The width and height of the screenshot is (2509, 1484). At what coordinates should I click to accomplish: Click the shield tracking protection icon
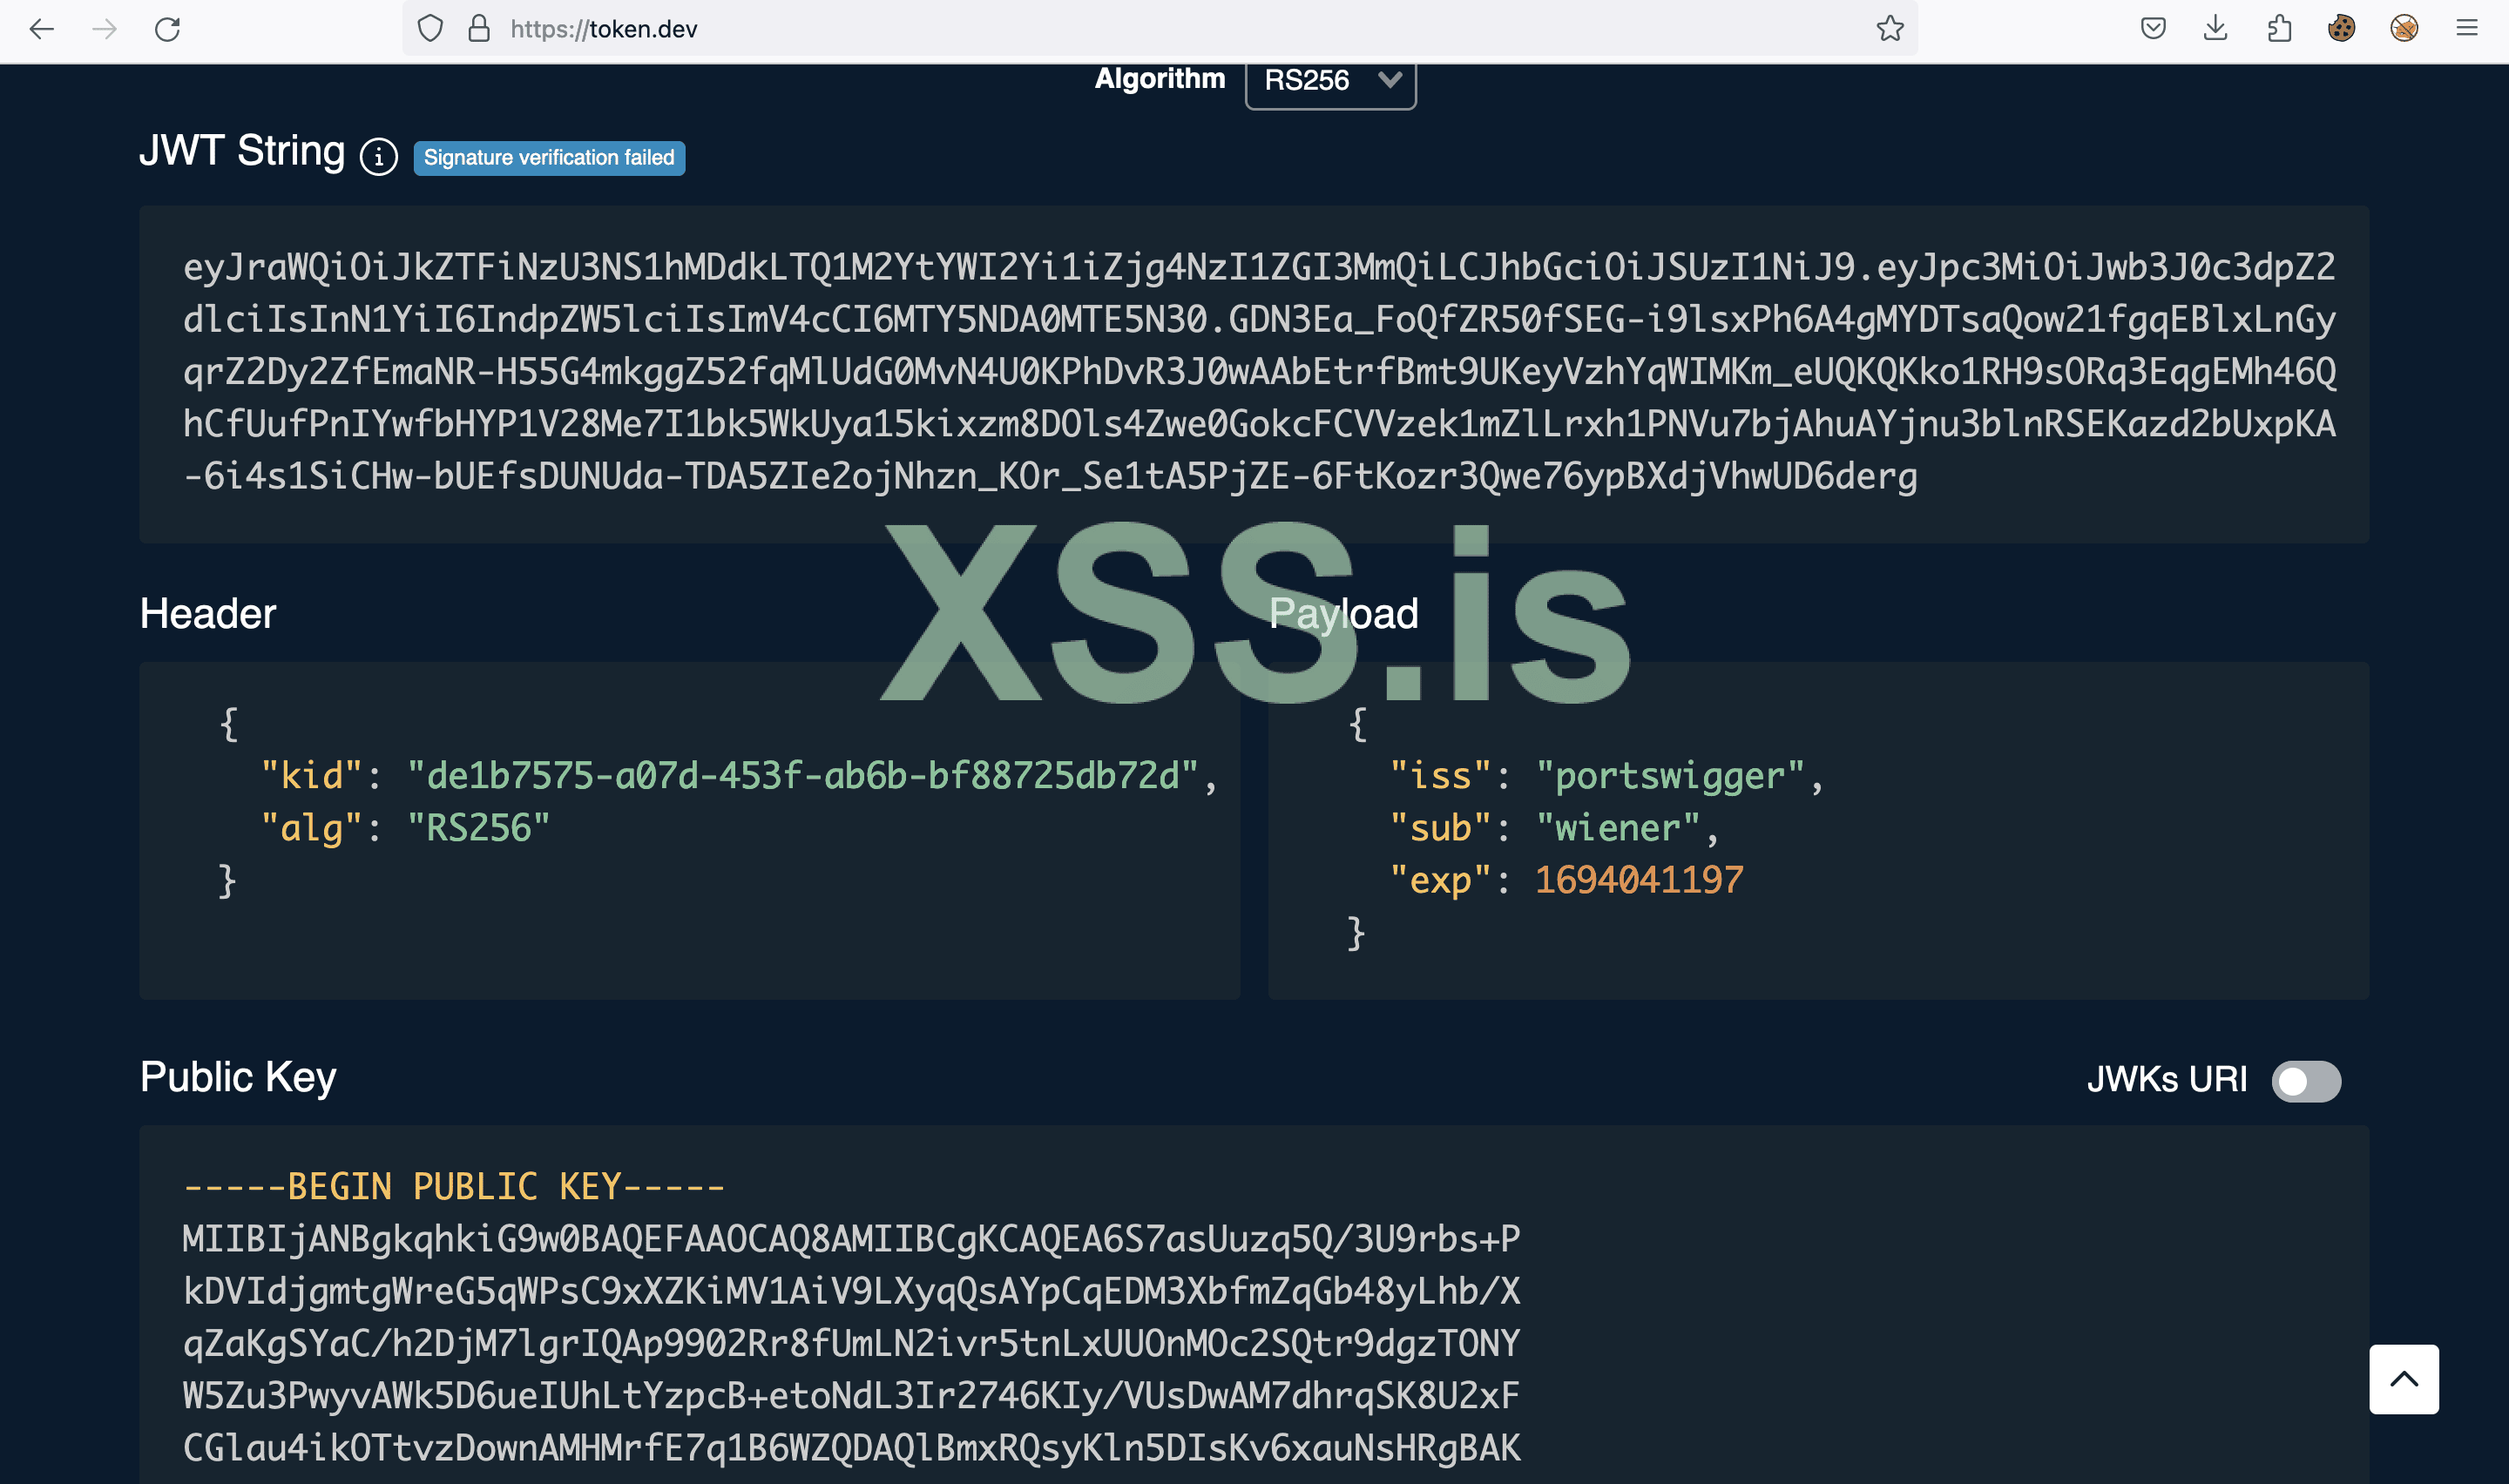coord(430,29)
